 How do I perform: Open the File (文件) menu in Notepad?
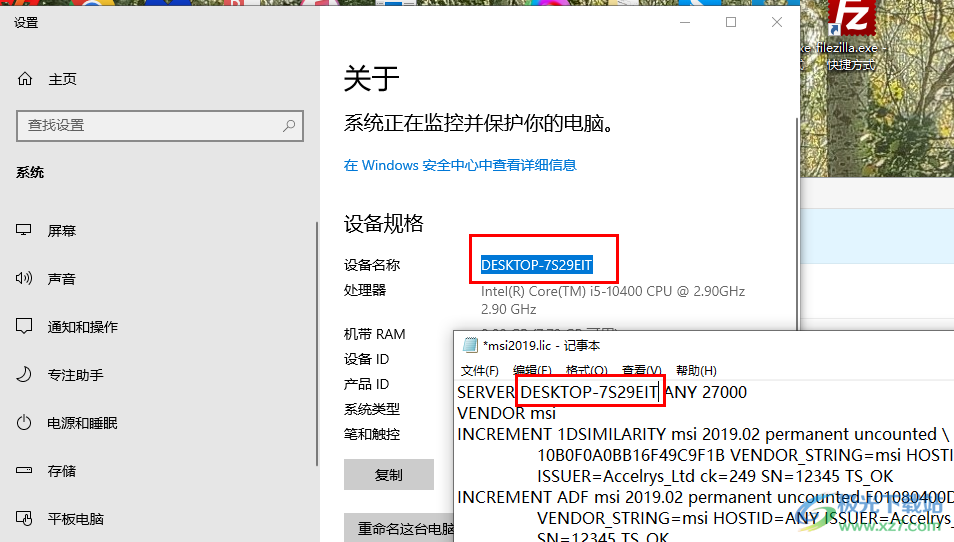(x=479, y=370)
